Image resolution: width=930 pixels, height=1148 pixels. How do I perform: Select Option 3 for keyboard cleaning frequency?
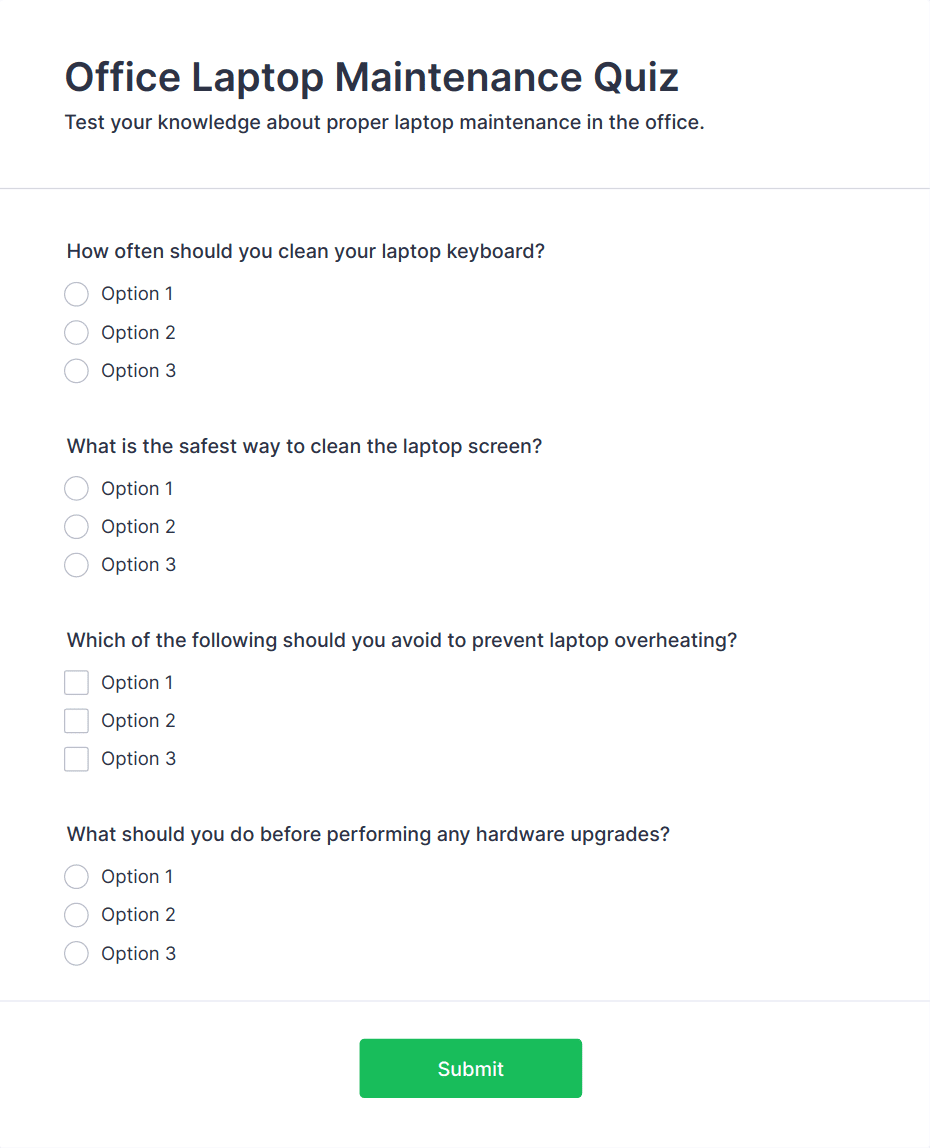tap(76, 371)
